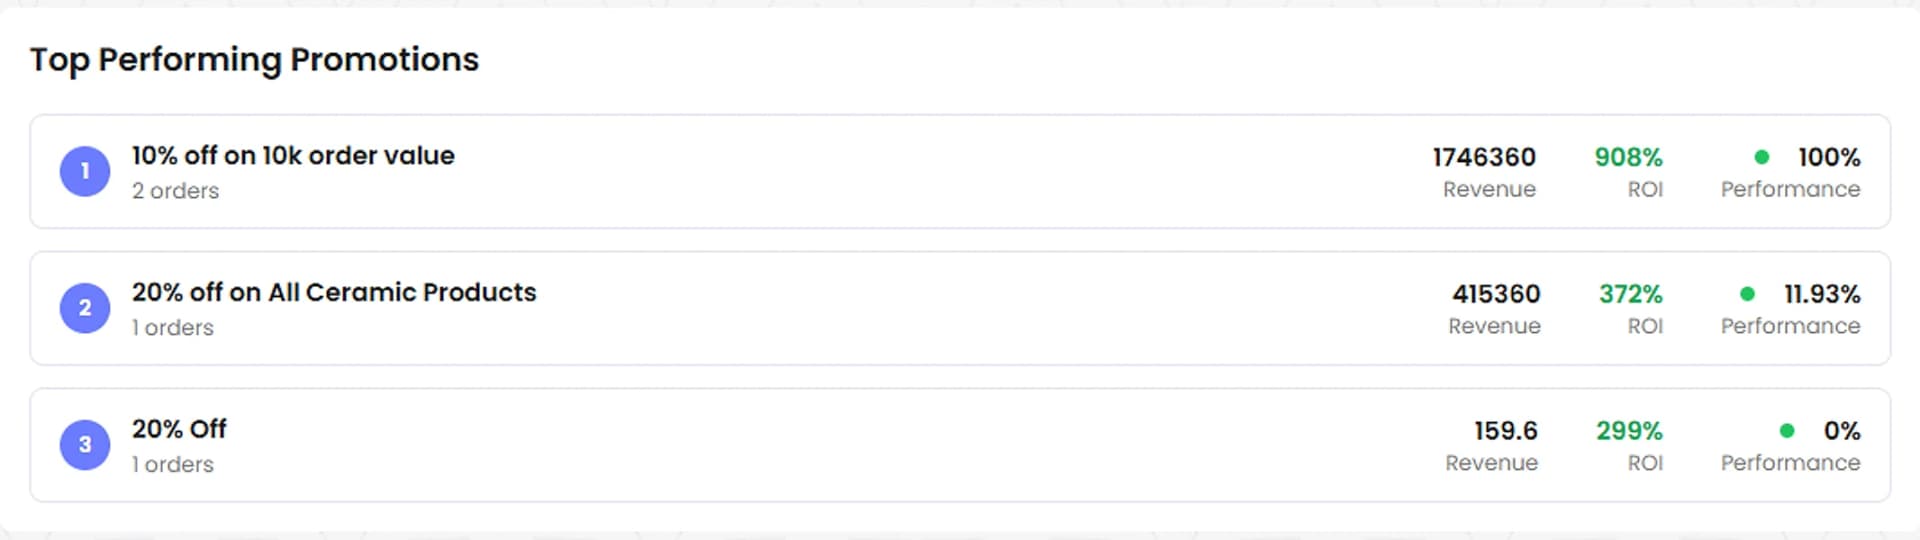Image resolution: width=1920 pixels, height=540 pixels.
Task: Click the 11.93% performance value
Action: 1822,294
